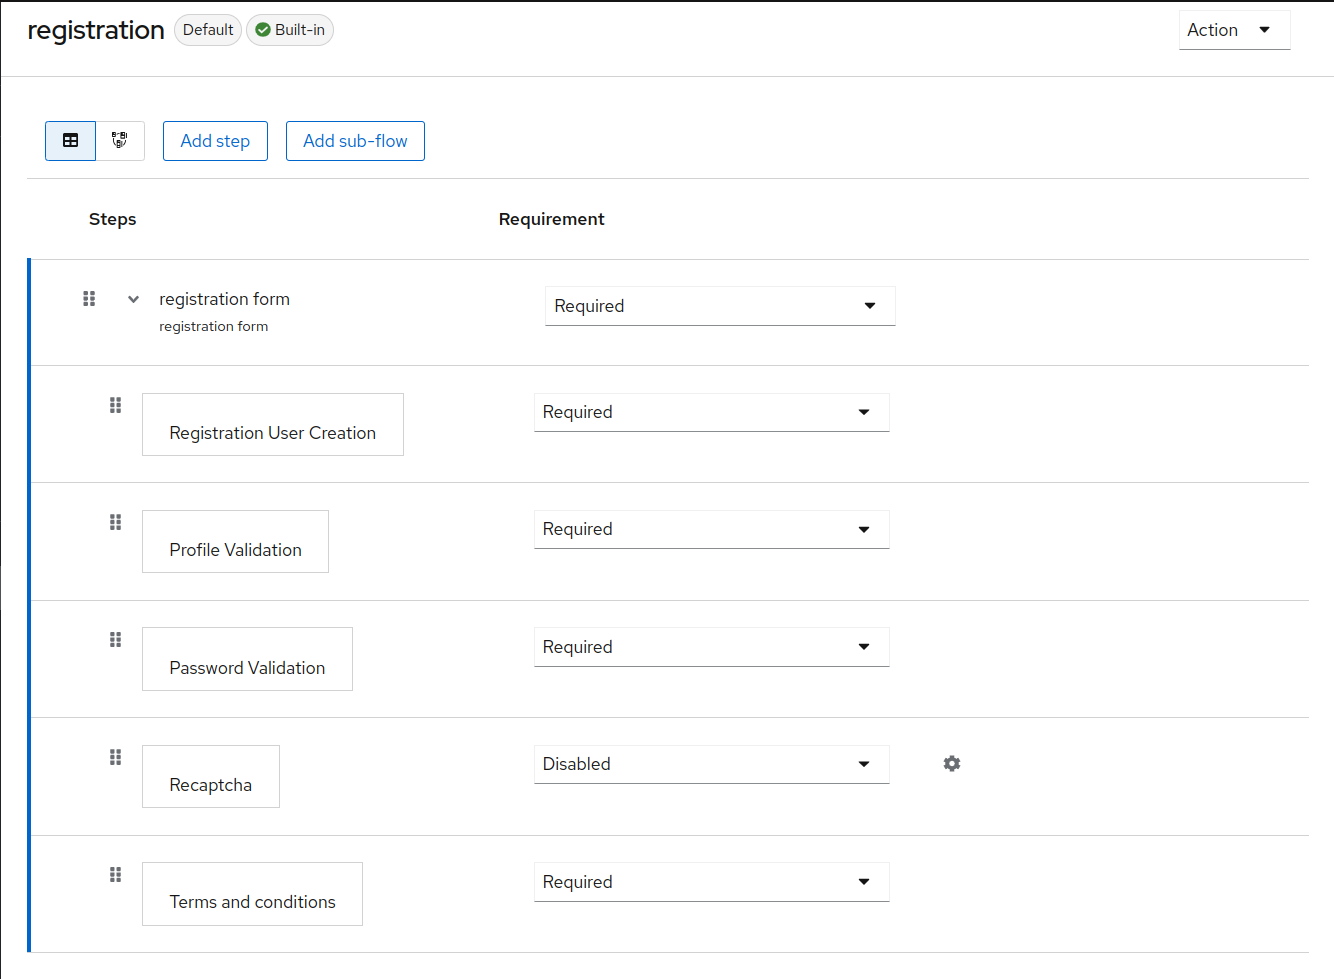1334x979 pixels.
Task: Grab the drag handle of registration form
Action: coord(89,298)
